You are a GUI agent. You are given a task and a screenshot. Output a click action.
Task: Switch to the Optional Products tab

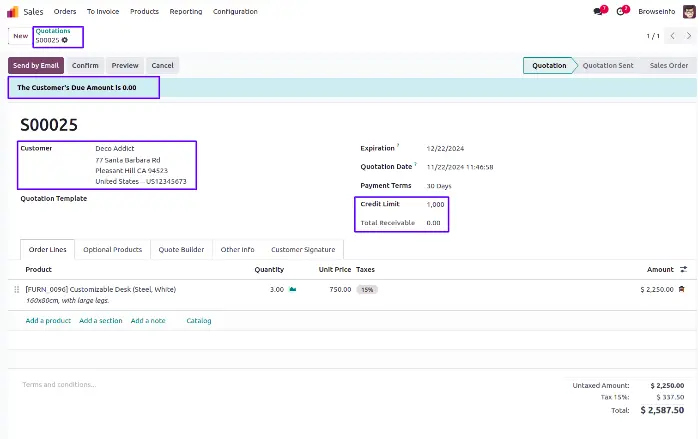[112, 249]
